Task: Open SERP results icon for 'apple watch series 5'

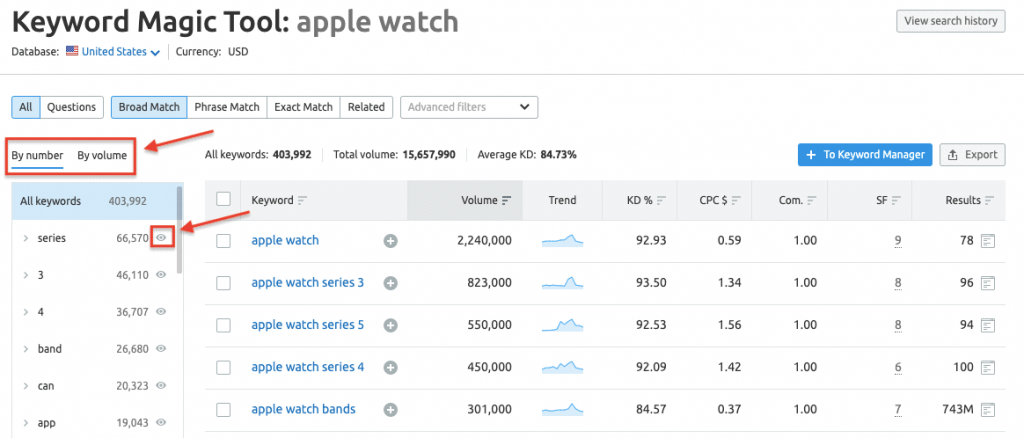Action: click(x=988, y=325)
